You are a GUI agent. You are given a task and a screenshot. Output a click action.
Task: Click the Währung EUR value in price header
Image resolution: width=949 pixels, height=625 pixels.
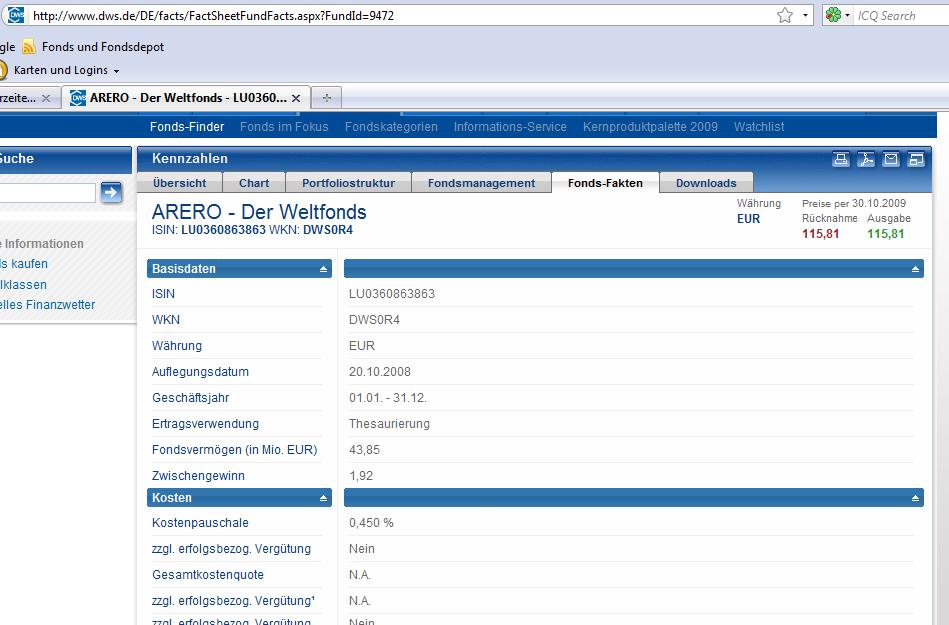click(748, 219)
